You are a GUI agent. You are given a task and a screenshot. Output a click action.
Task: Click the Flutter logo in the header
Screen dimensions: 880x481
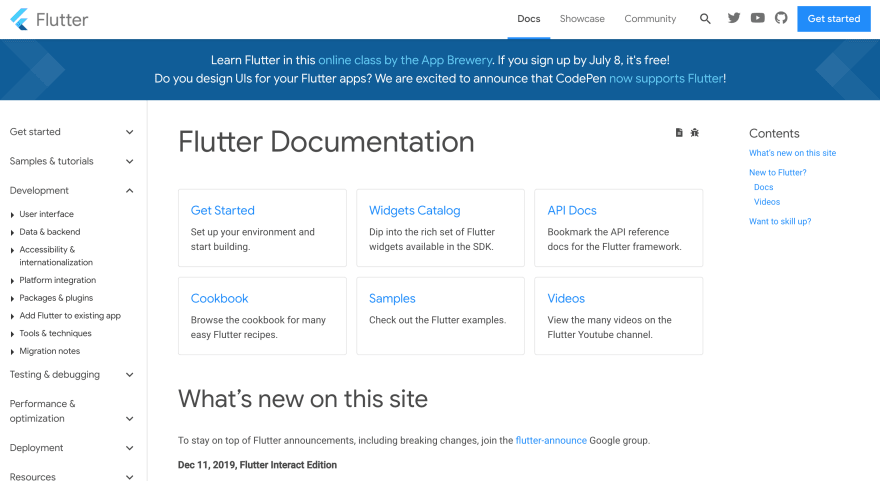coord(49,19)
